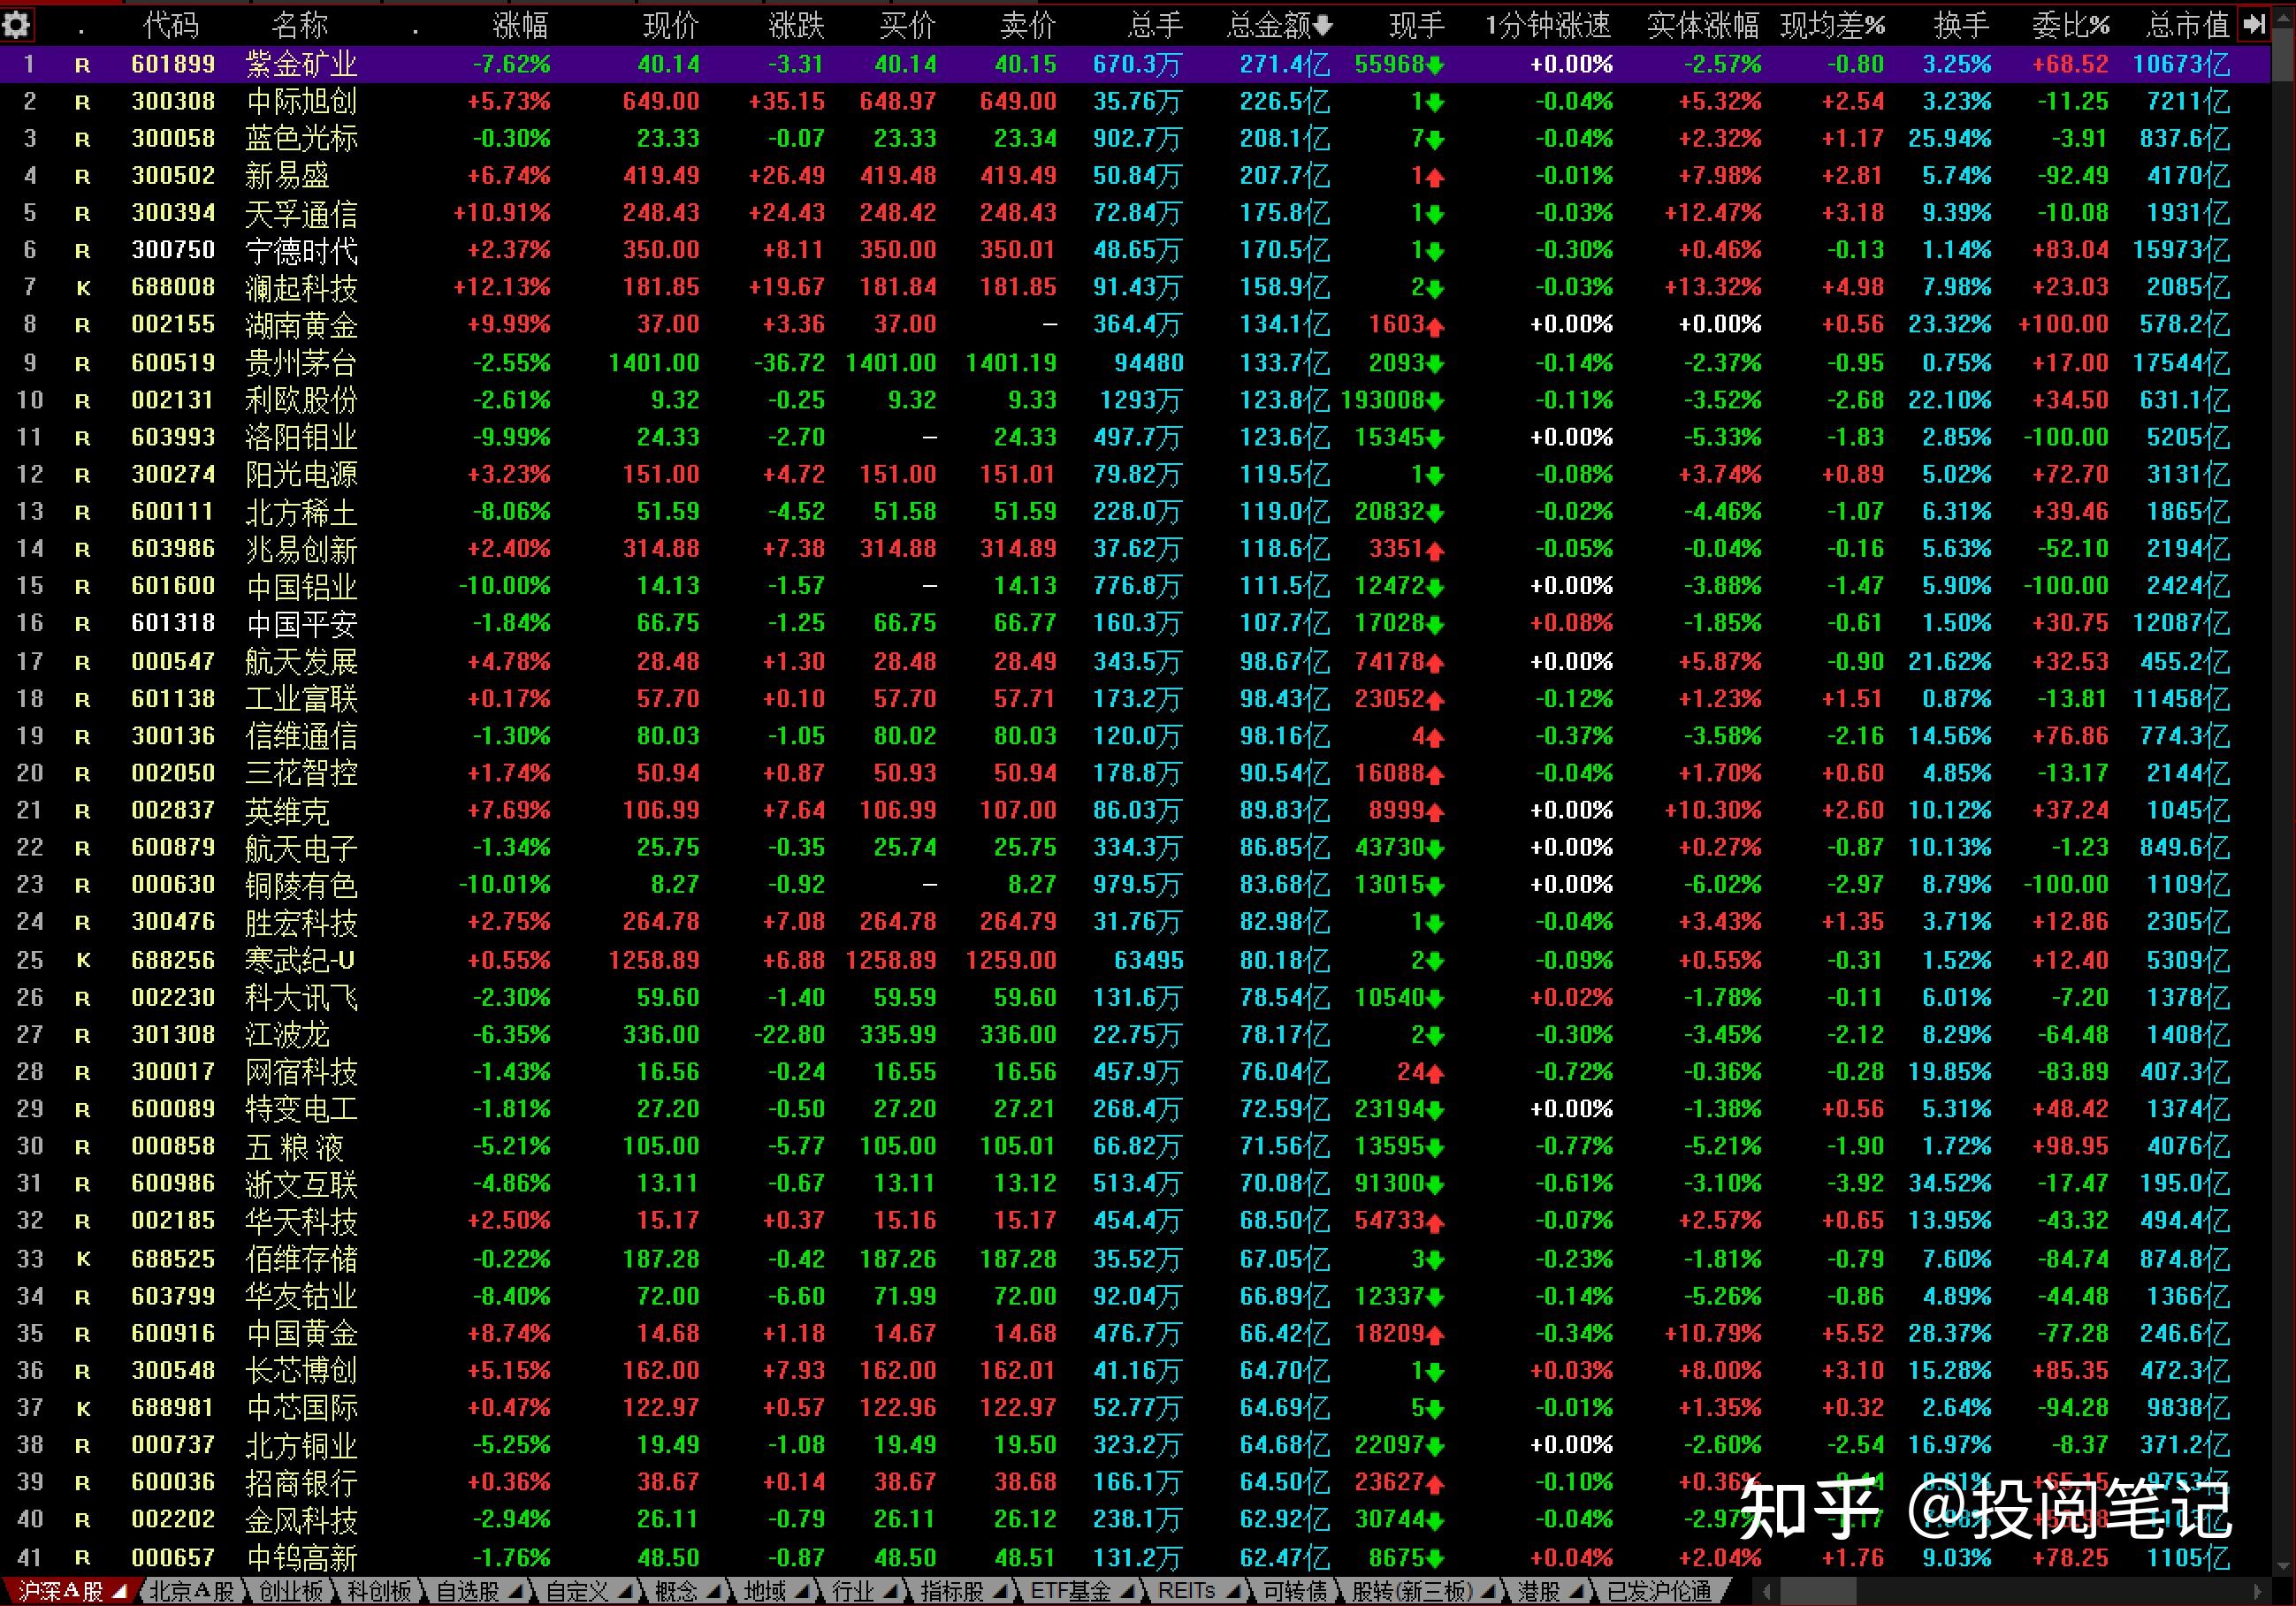Viewport: 2296px width, 1606px height.
Task: Expand the 股转(新三板) tab menu
Action: click(x=1489, y=1591)
